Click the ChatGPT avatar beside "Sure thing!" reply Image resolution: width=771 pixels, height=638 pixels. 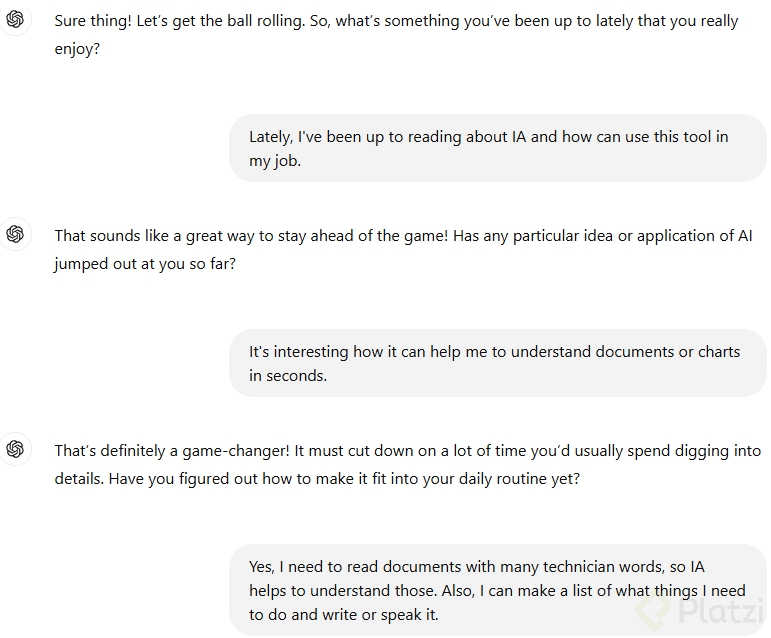(15, 19)
